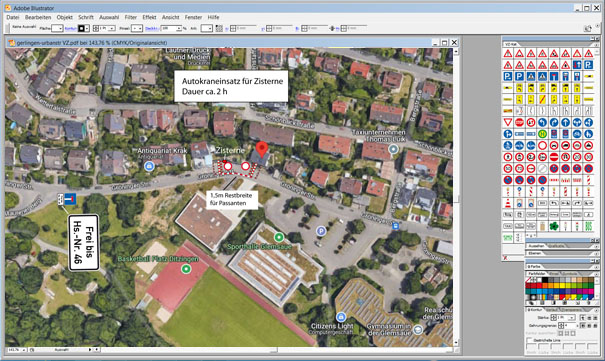This screenshot has width=605, height=361.
Task: Switch to the Ebenen panel tab
Action: click(x=535, y=253)
